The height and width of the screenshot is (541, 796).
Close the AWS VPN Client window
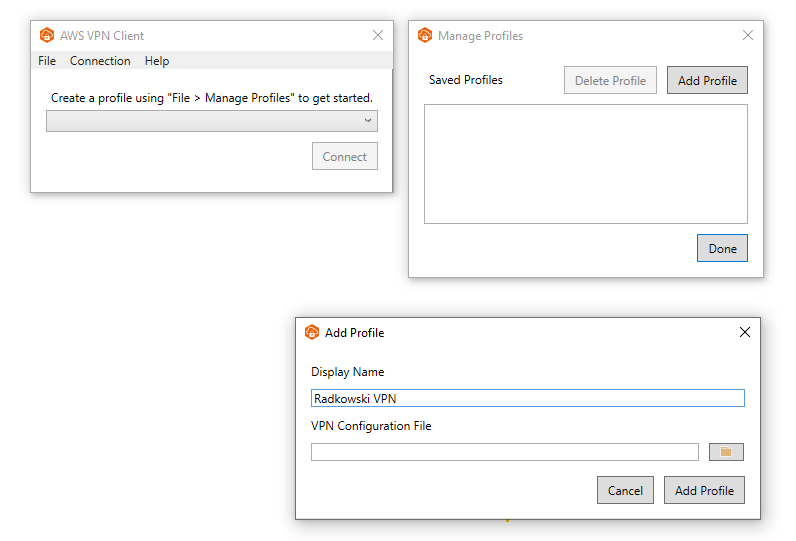378,35
